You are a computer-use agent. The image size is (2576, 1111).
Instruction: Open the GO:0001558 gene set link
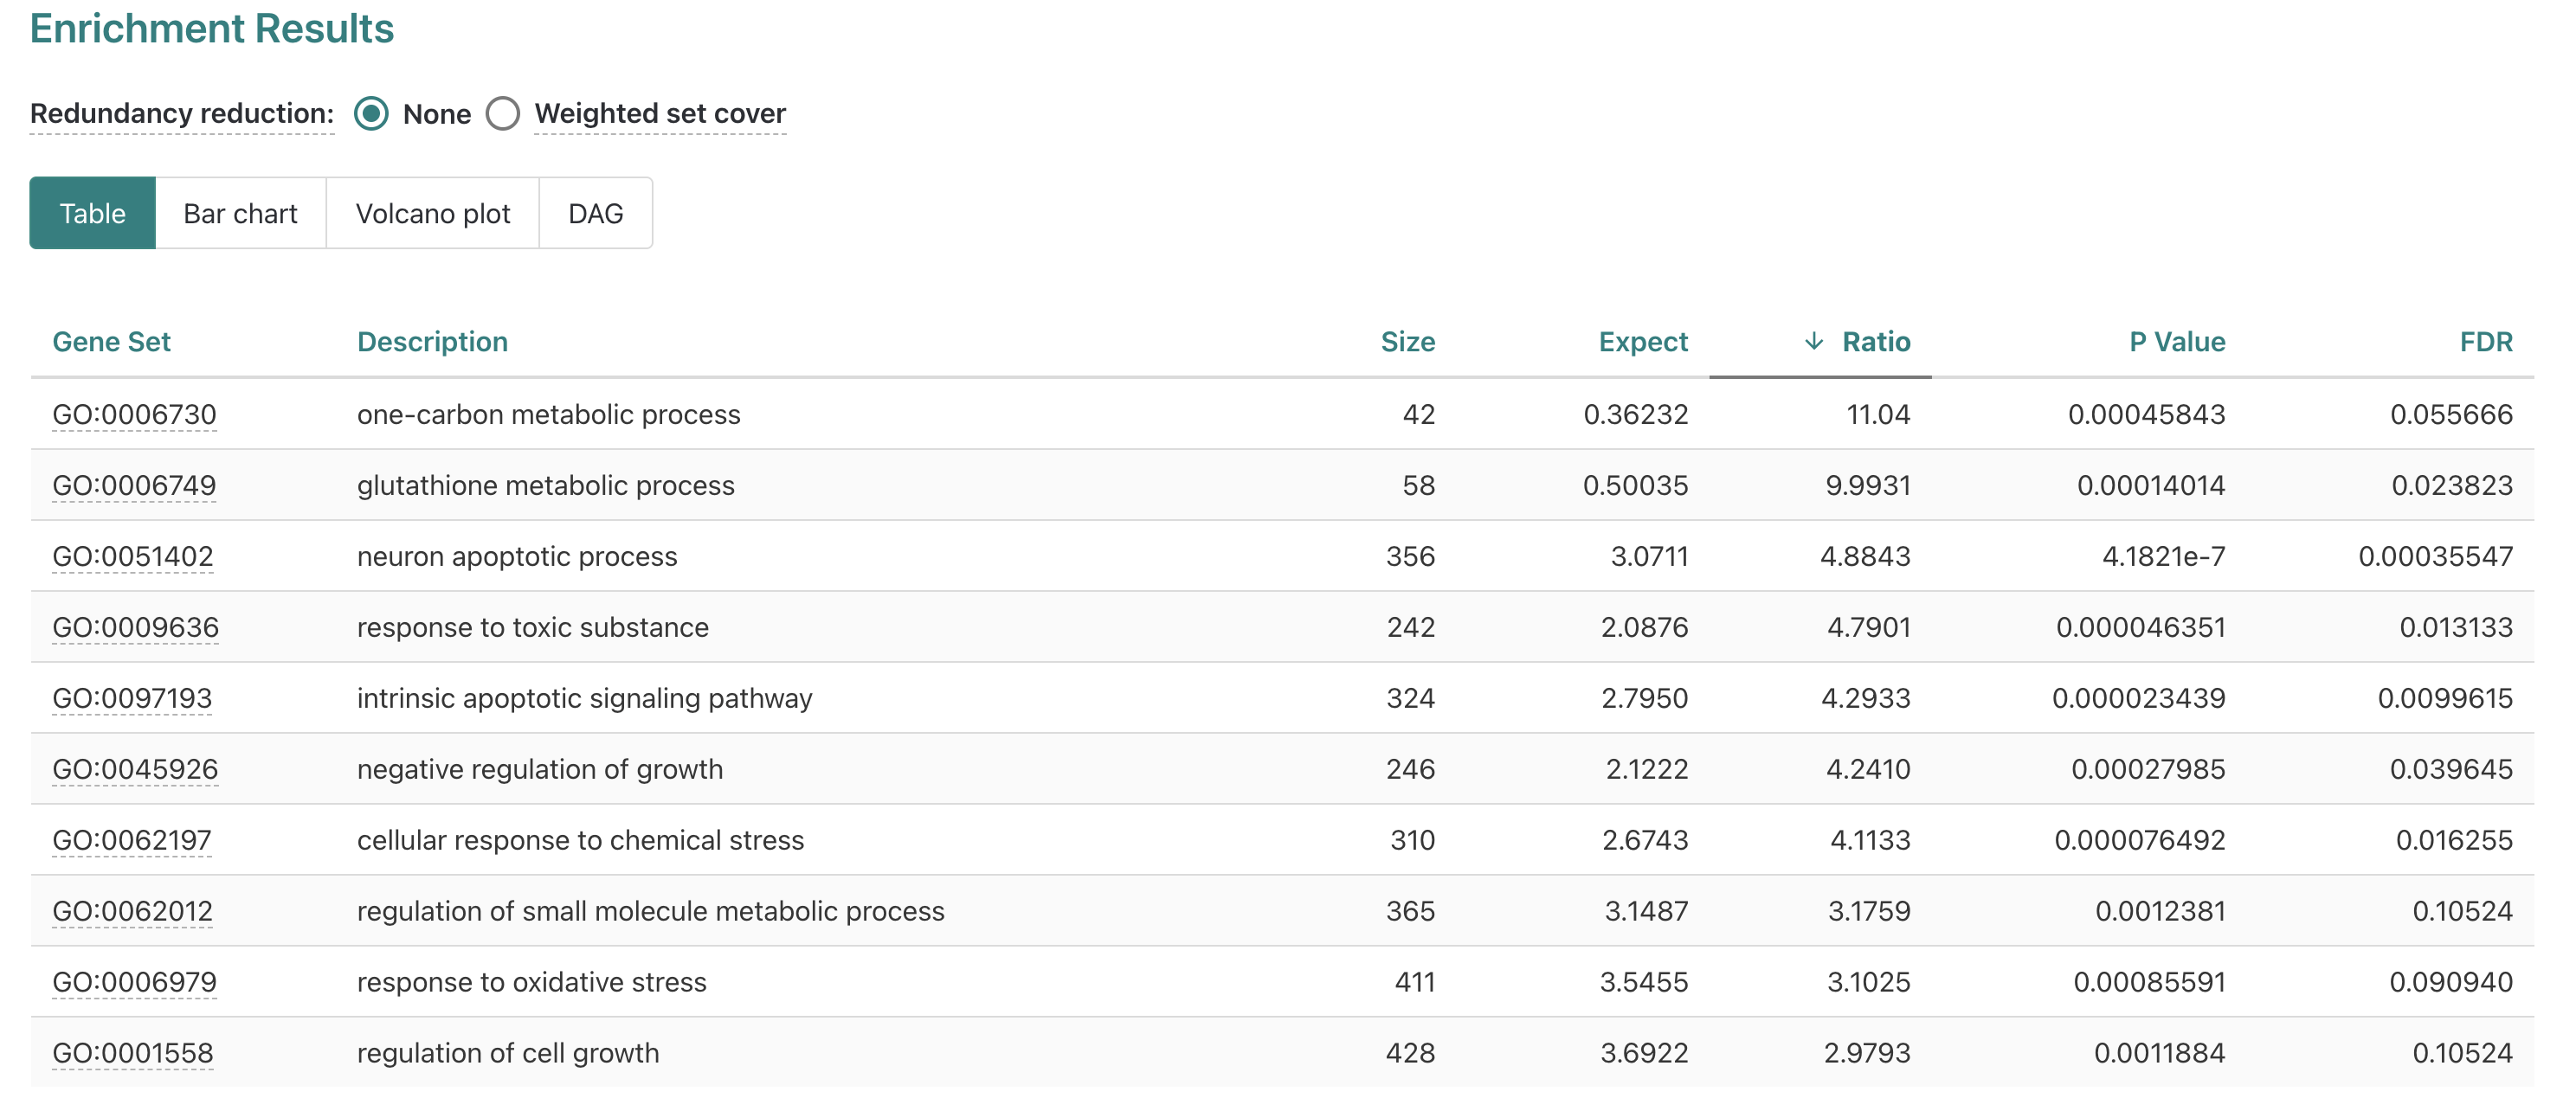click(133, 1054)
